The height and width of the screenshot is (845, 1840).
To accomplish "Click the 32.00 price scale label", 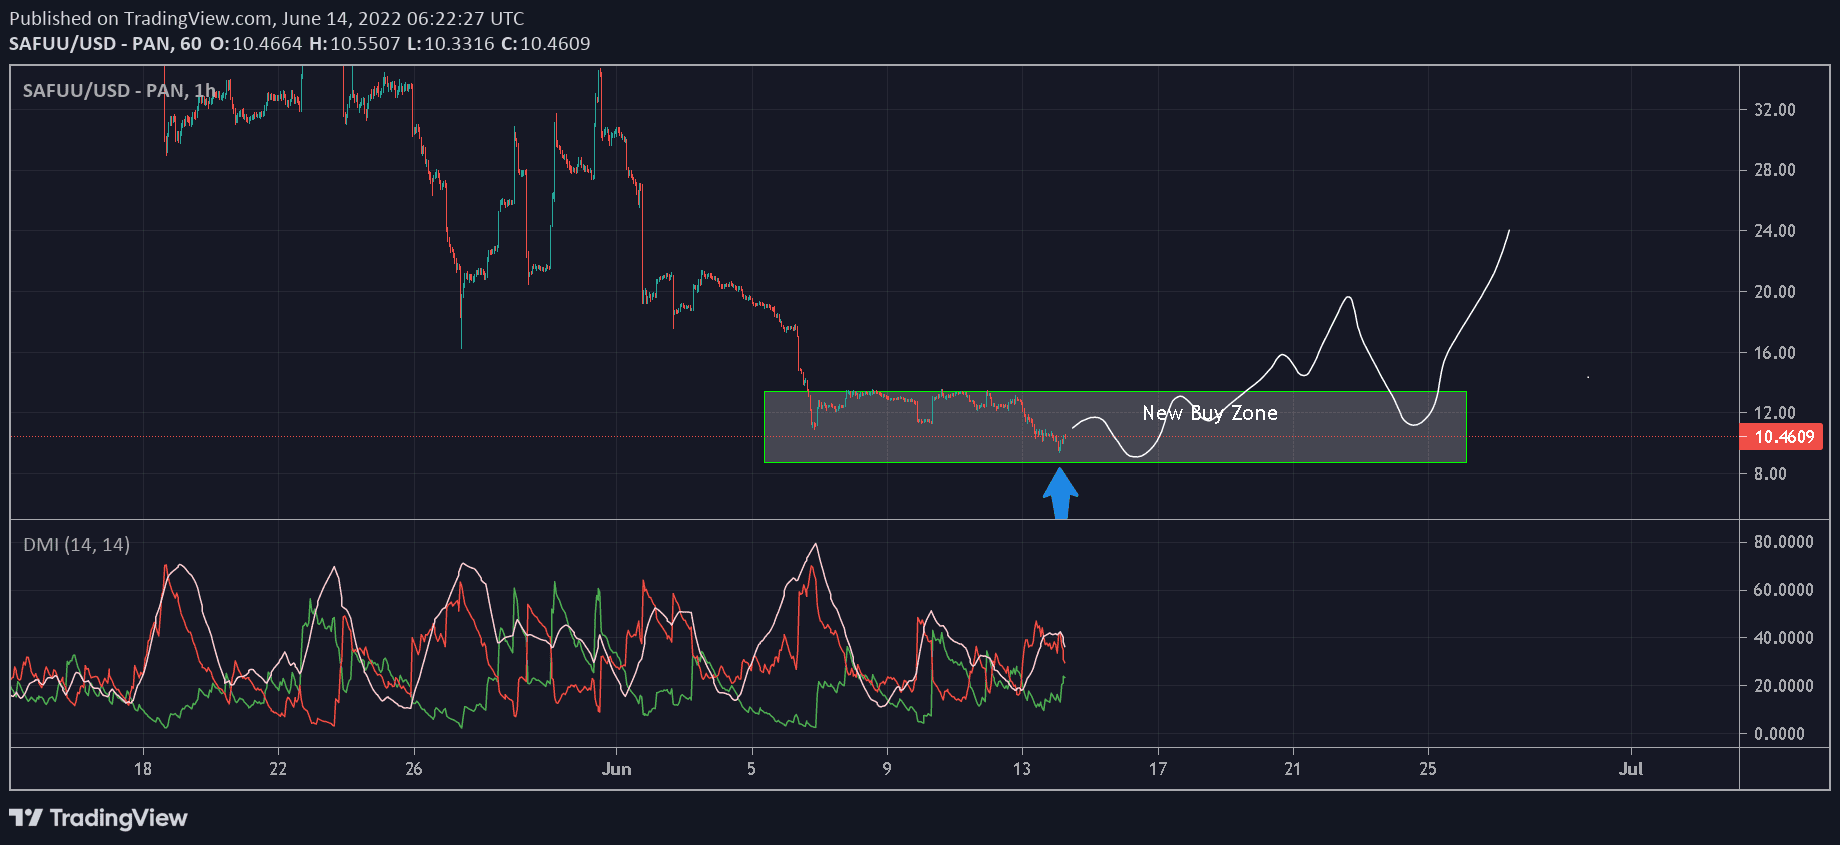I will click(x=1774, y=110).
